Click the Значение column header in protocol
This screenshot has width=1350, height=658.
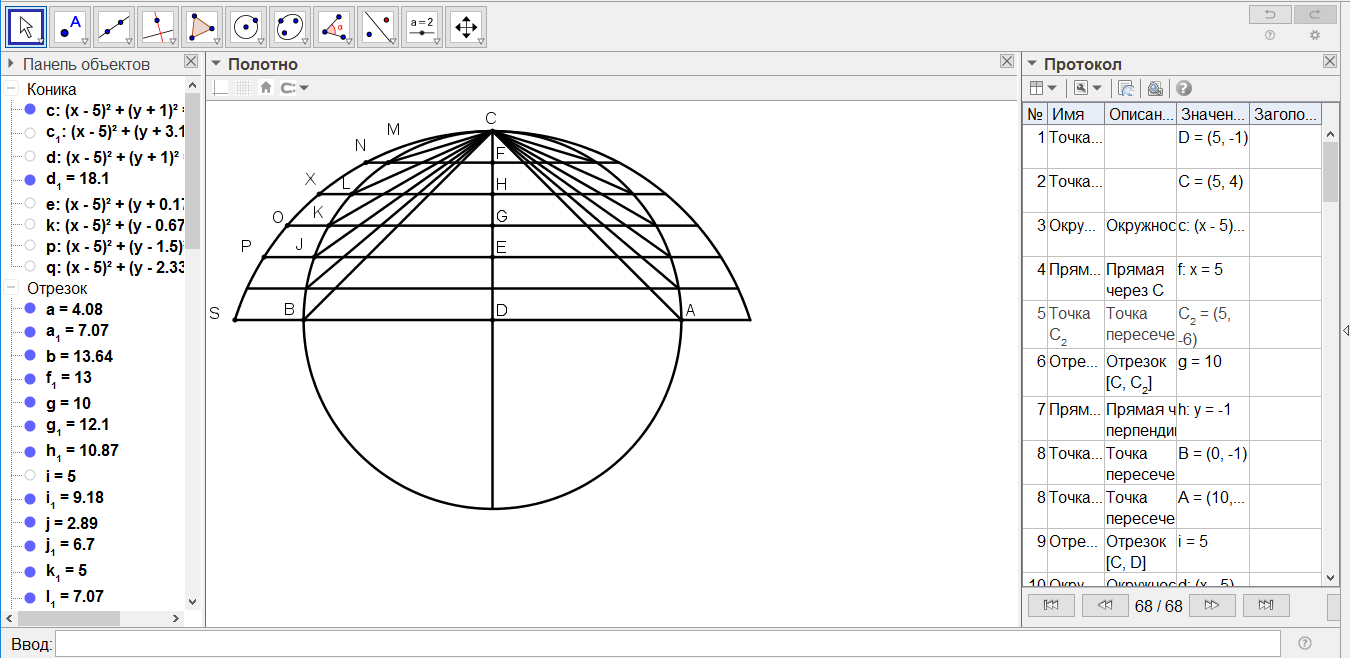pos(1211,115)
